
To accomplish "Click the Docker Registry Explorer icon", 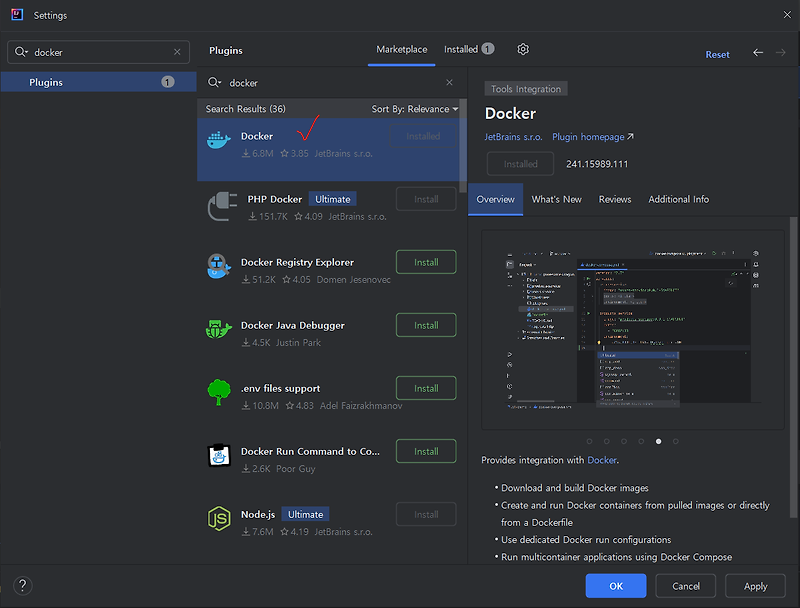I will (219, 268).
